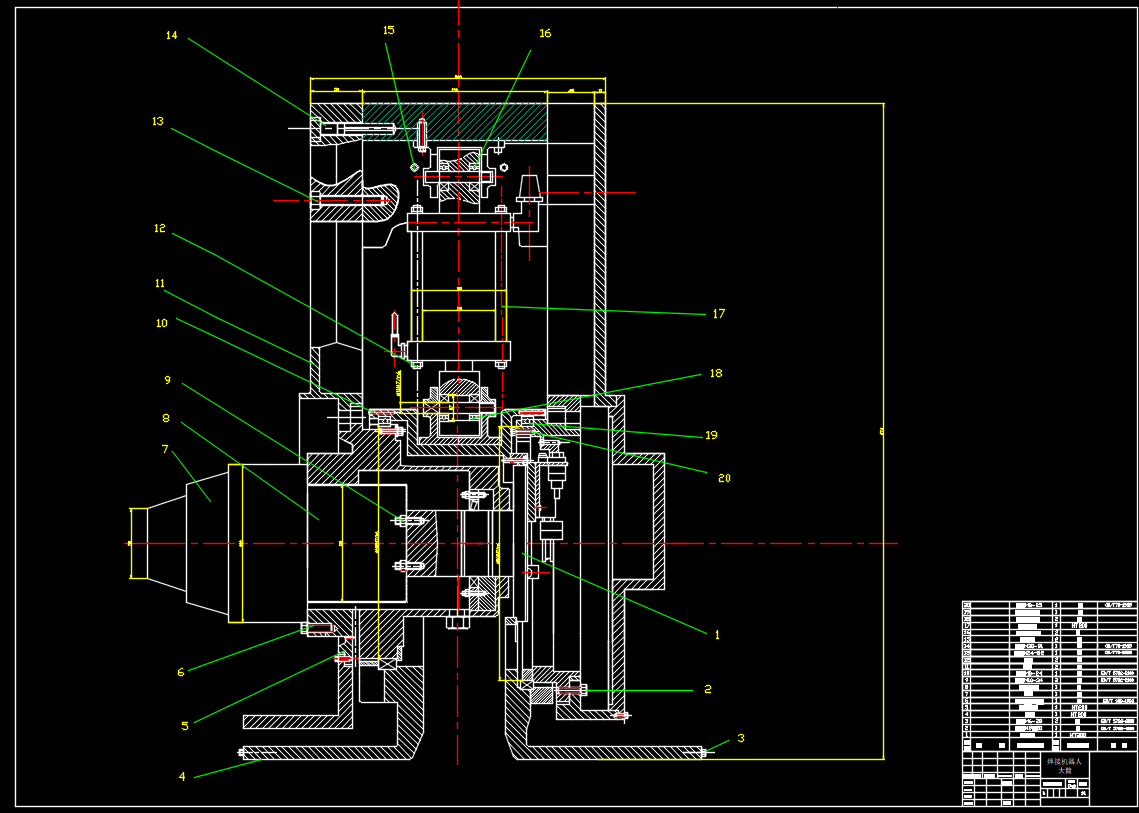This screenshot has width=1139, height=813.
Task: Click part callout number 4
Action: coord(182,776)
